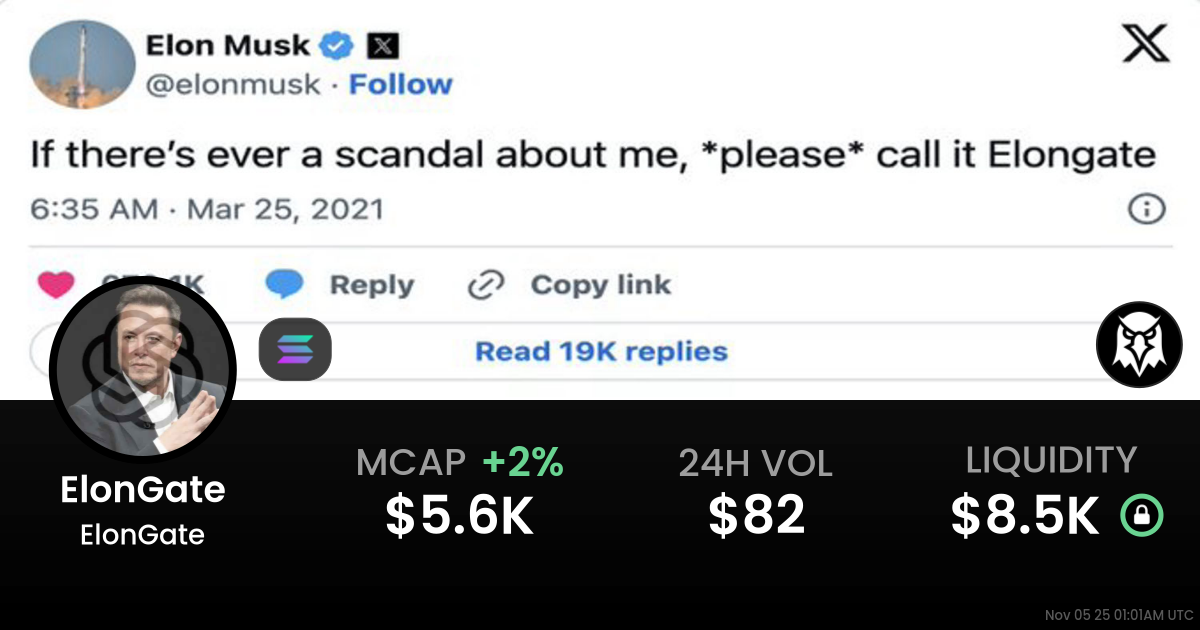The width and height of the screenshot is (1200, 630).
Task: Click the @elonmusk handle
Action: (233, 84)
